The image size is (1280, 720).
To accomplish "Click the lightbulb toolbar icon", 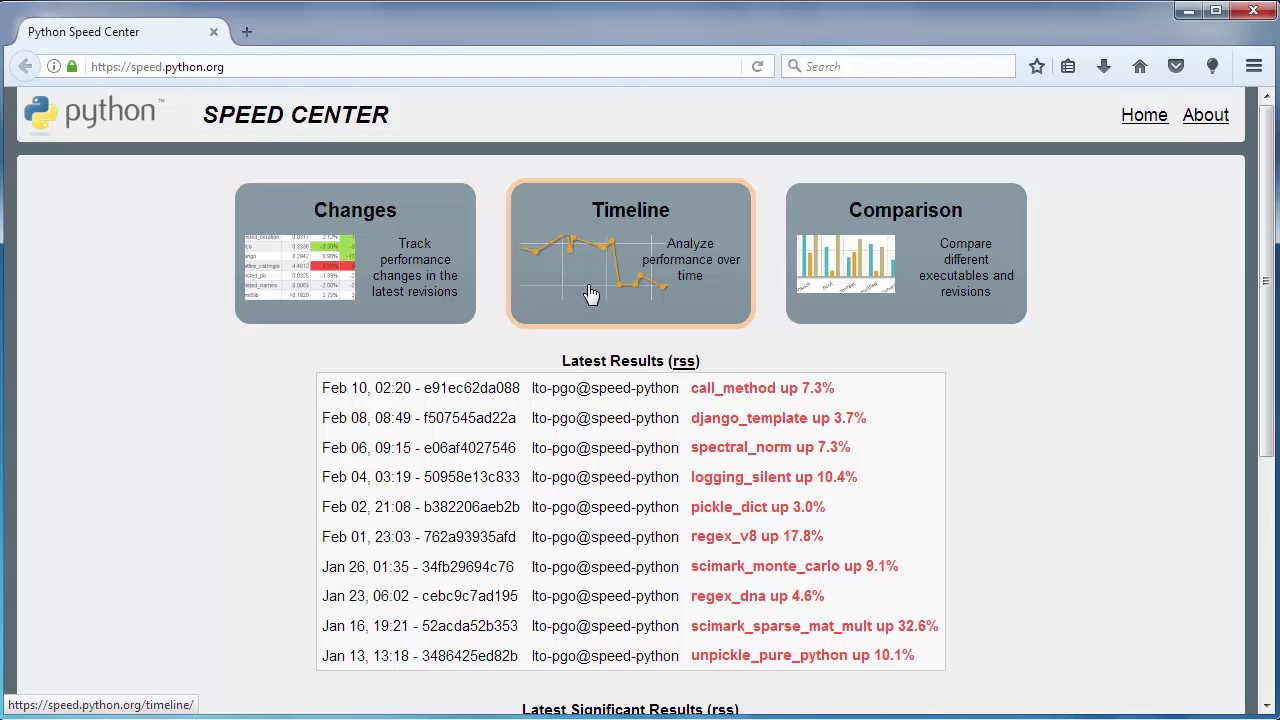I will (x=1212, y=66).
